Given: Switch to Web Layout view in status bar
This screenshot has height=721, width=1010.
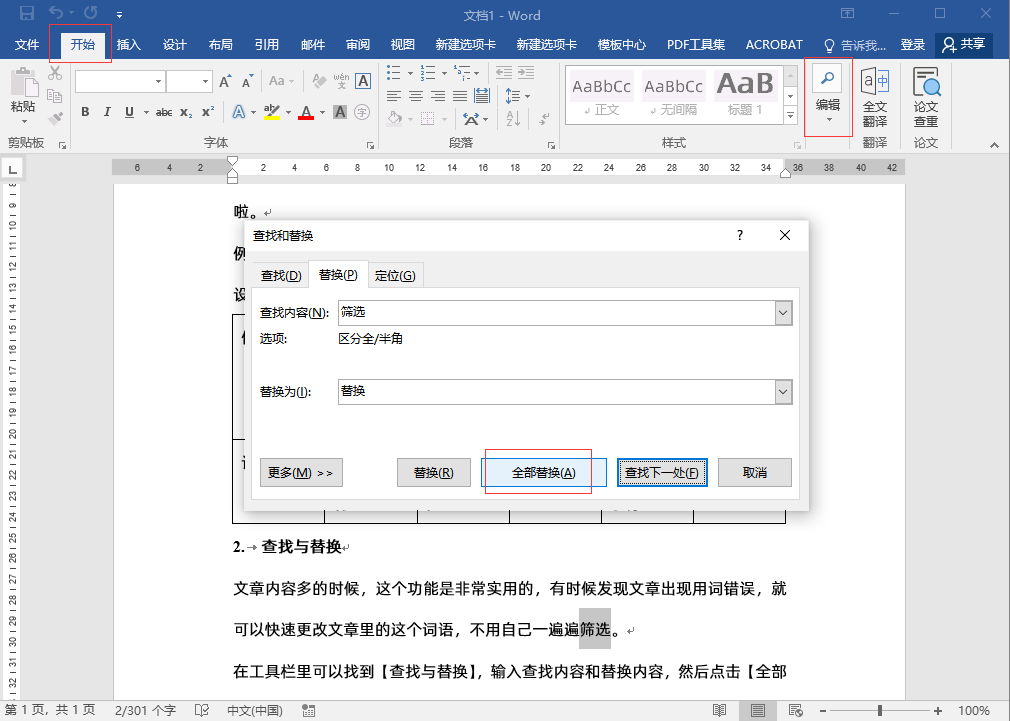Looking at the screenshot, I should click(798, 710).
